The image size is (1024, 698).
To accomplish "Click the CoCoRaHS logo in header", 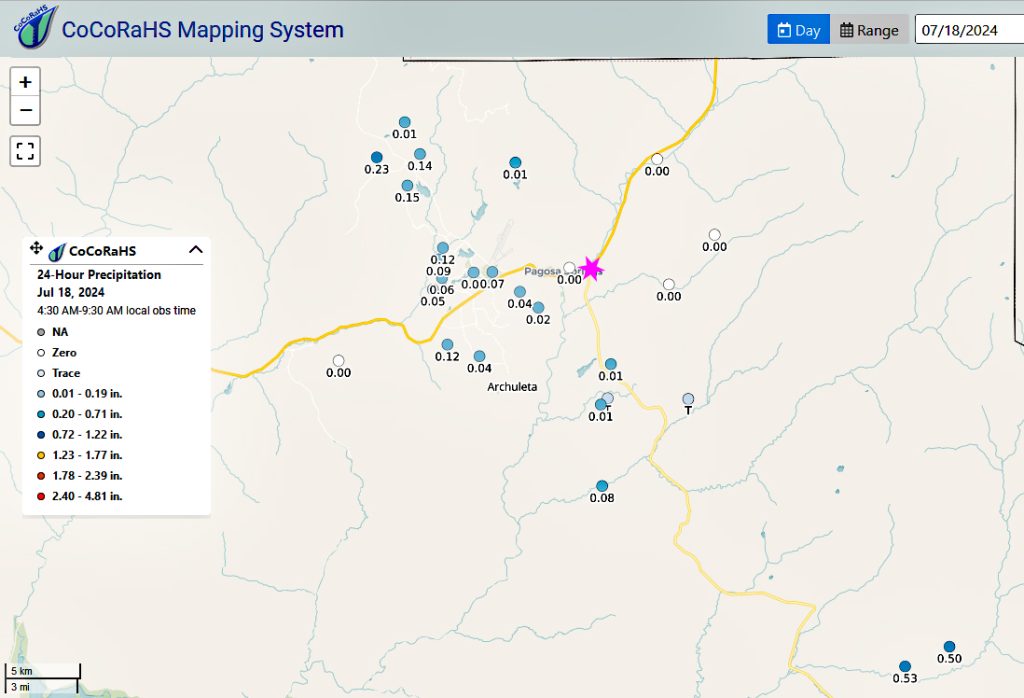I will 35,27.
